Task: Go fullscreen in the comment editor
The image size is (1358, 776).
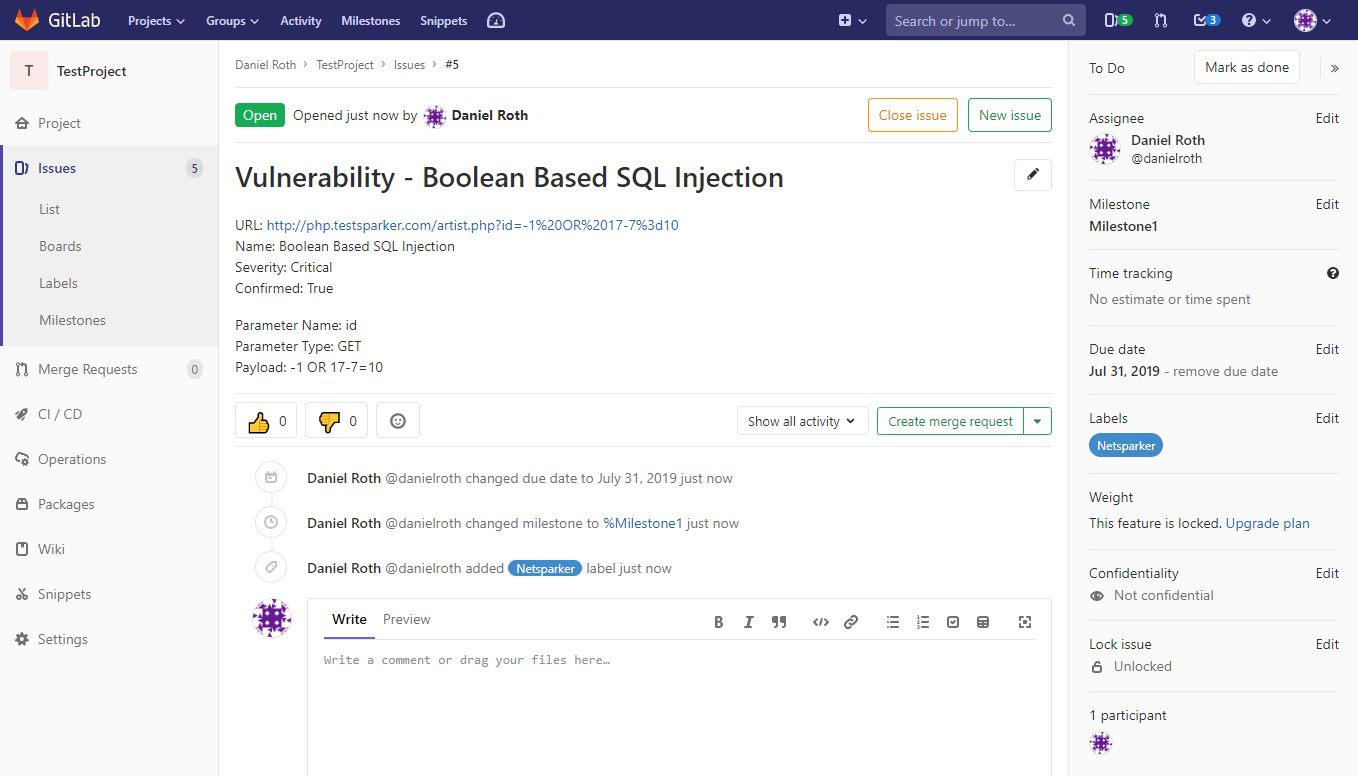Action: click(x=1024, y=621)
